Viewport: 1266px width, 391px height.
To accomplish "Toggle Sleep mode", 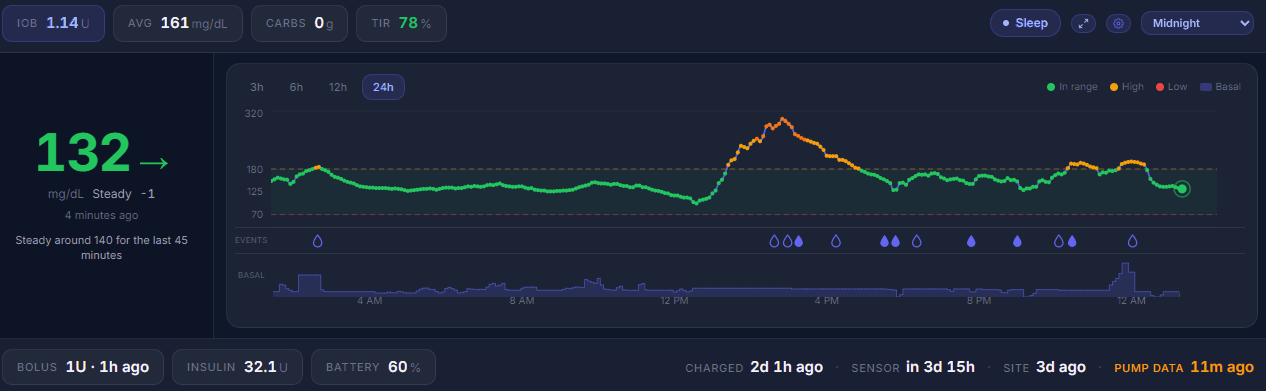I will click(1025, 23).
